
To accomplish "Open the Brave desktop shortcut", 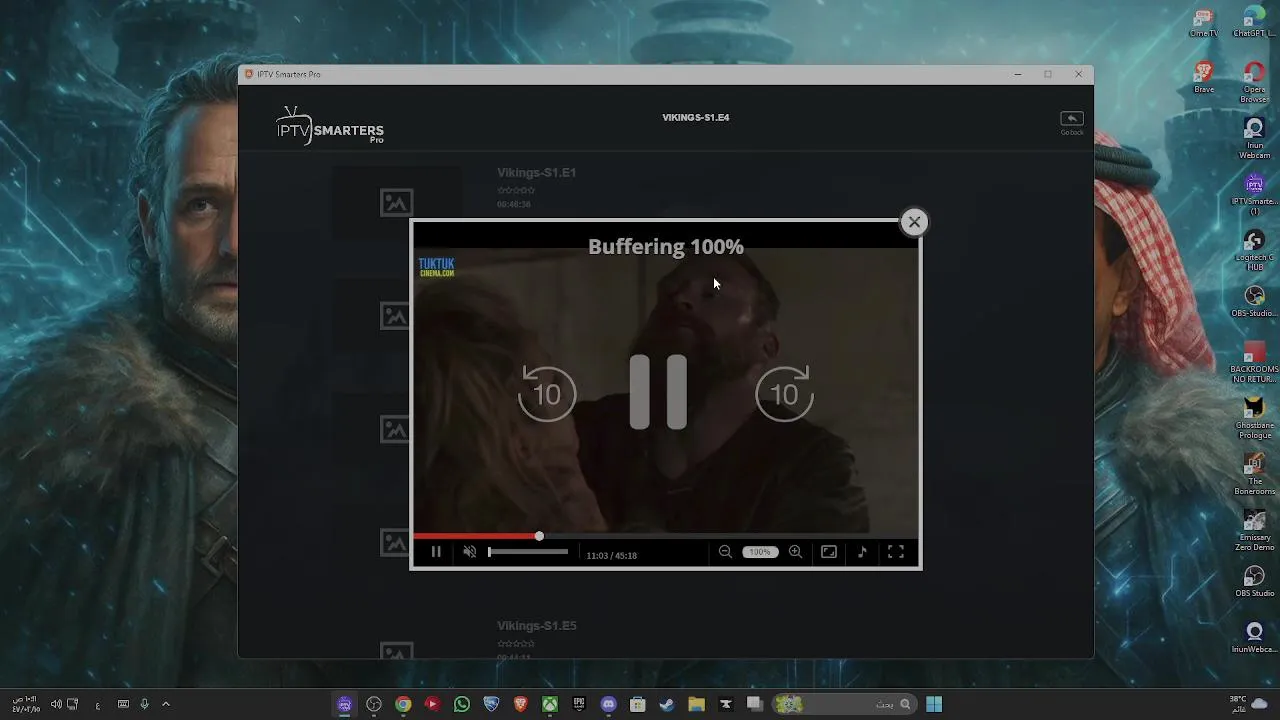I will pyautogui.click(x=1204, y=78).
